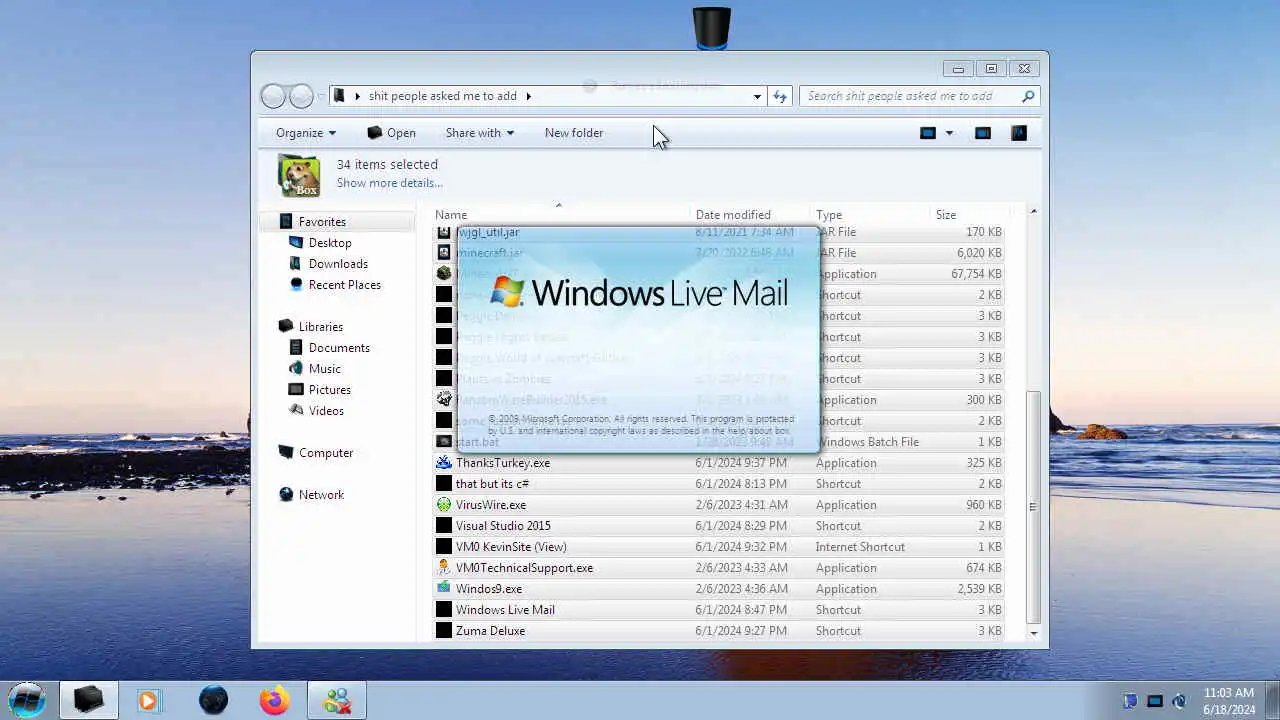Expand the arrow after the folder breadcrumb
Viewport: 1280px width, 720px height.
[528, 96]
